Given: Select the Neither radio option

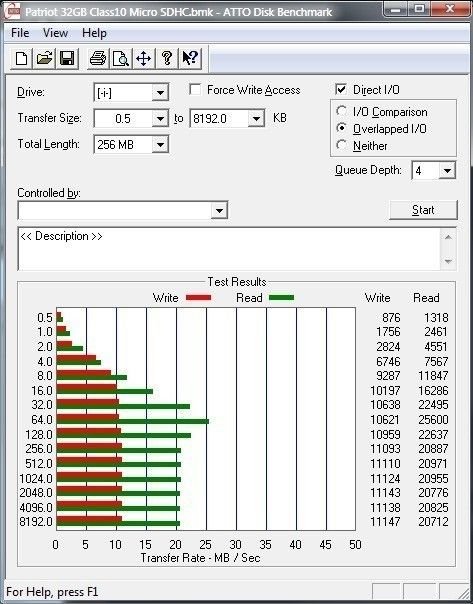Looking at the screenshot, I should tap(341, 145).
